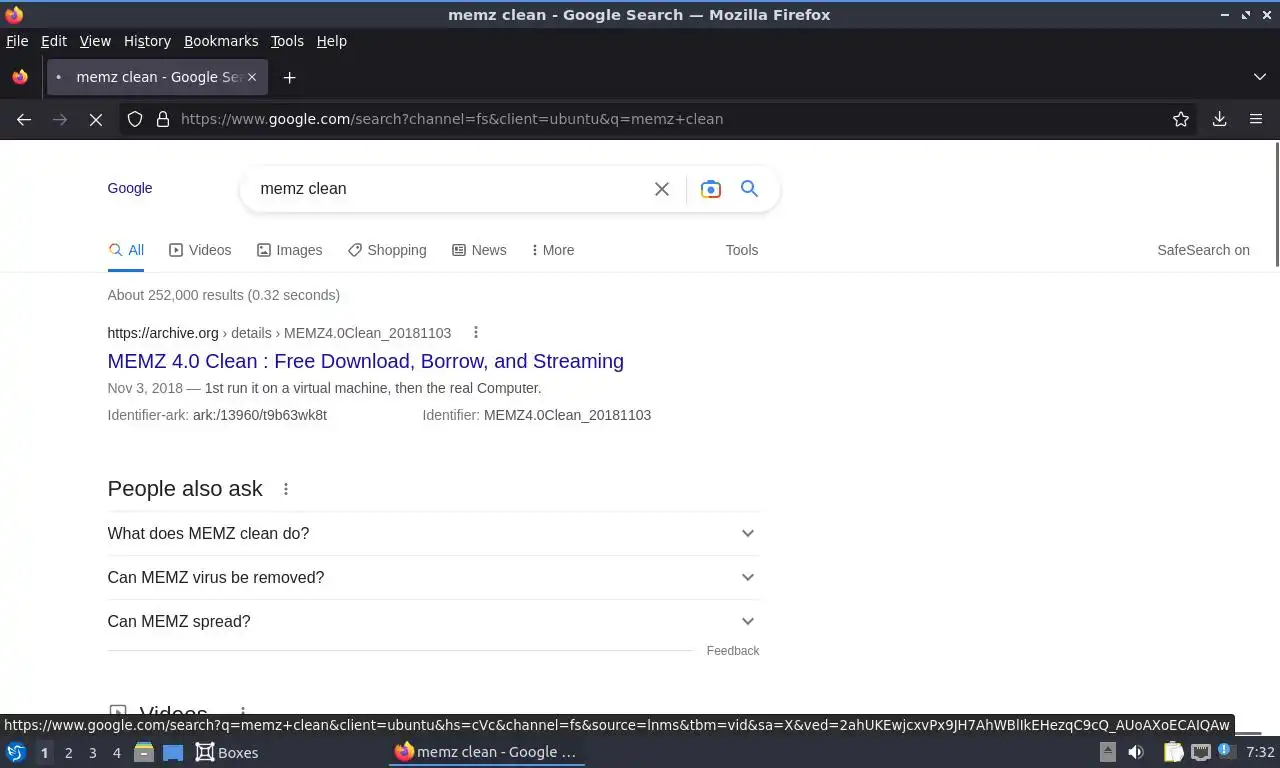Click Identifier MEMZ4.0Clean_20181103 text

pyautogui.click(x=537, y=415)
